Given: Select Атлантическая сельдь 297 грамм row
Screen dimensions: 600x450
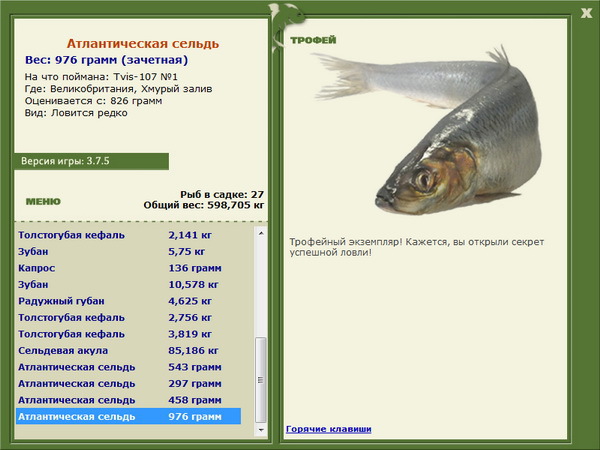Looking at the screenshot, I should click(128, 383).
